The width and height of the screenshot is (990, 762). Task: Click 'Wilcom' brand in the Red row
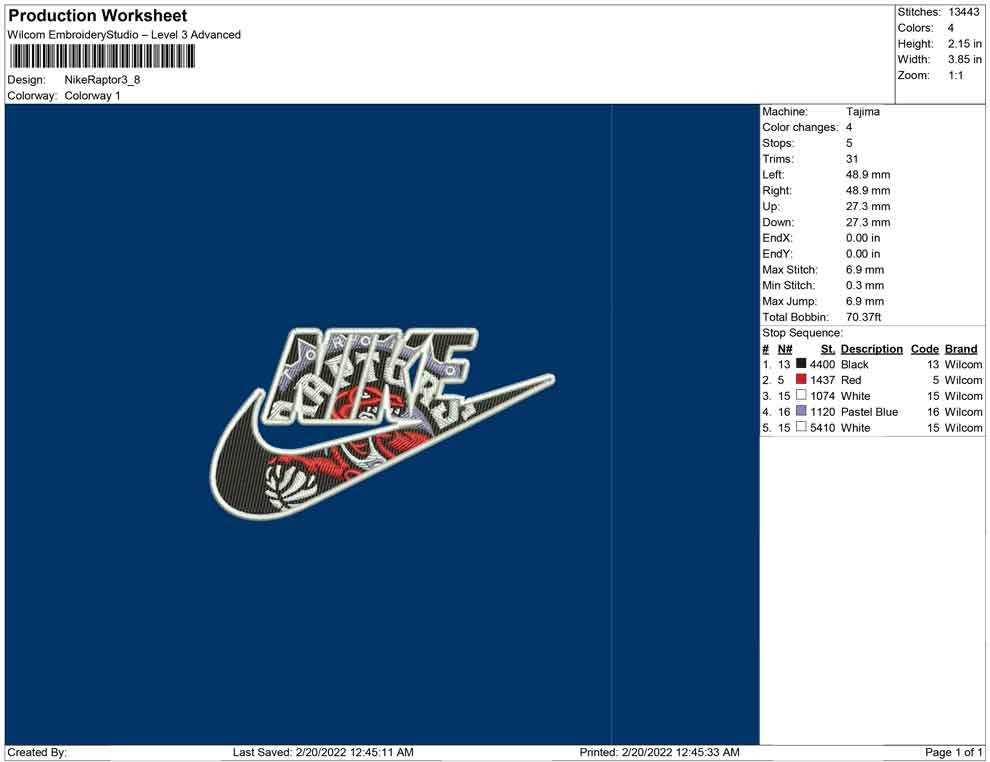pyautogui.click(x=963, y=380)
